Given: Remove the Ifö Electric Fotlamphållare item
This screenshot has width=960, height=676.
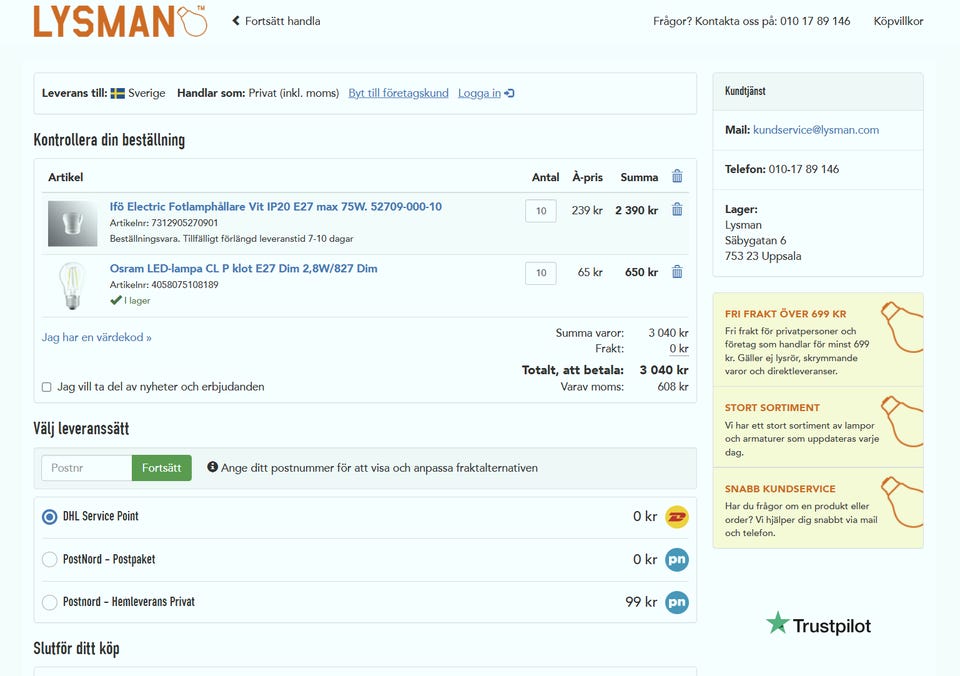Looking at the screenshot, I should [677, 209].
